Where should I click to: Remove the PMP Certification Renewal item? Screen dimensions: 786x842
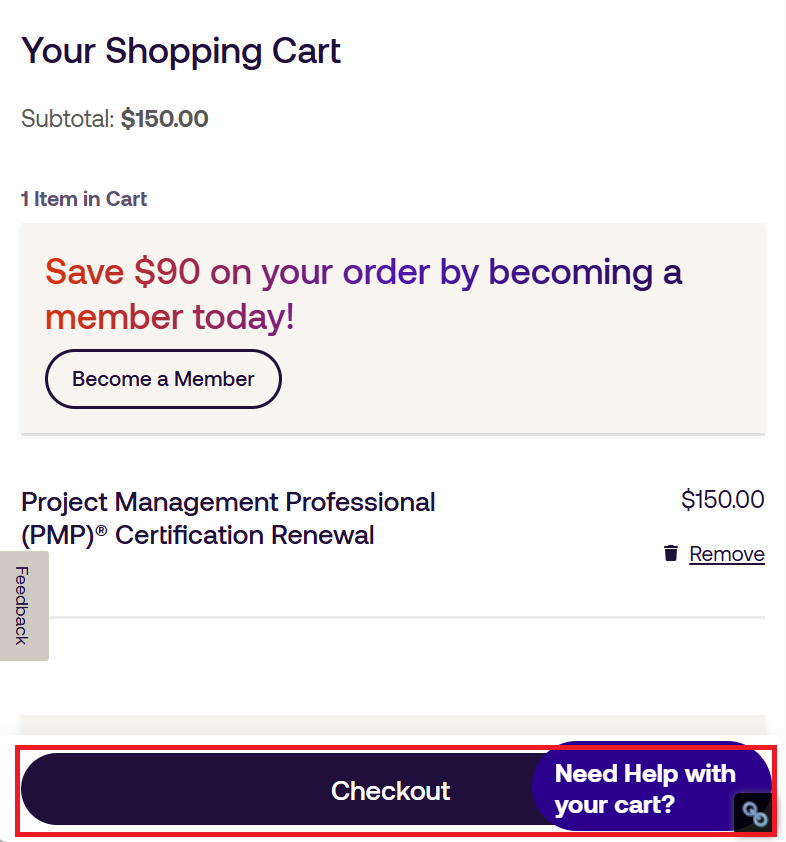[x=726, y=554]
